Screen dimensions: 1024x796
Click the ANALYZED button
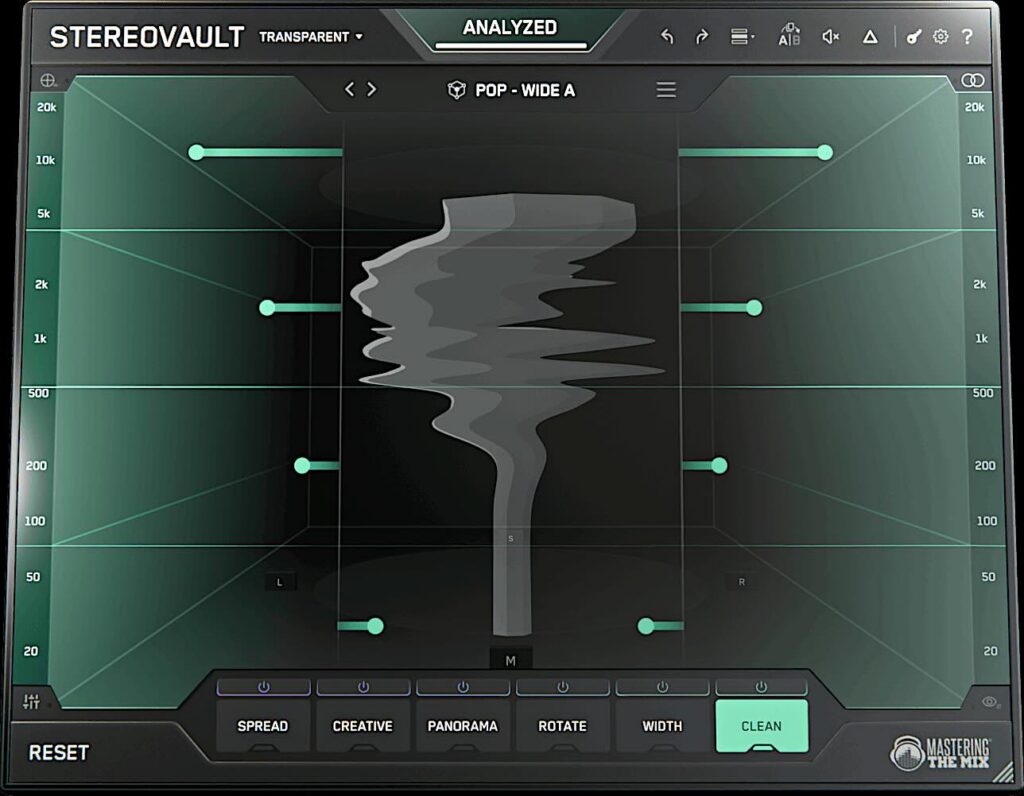(510, 28)
